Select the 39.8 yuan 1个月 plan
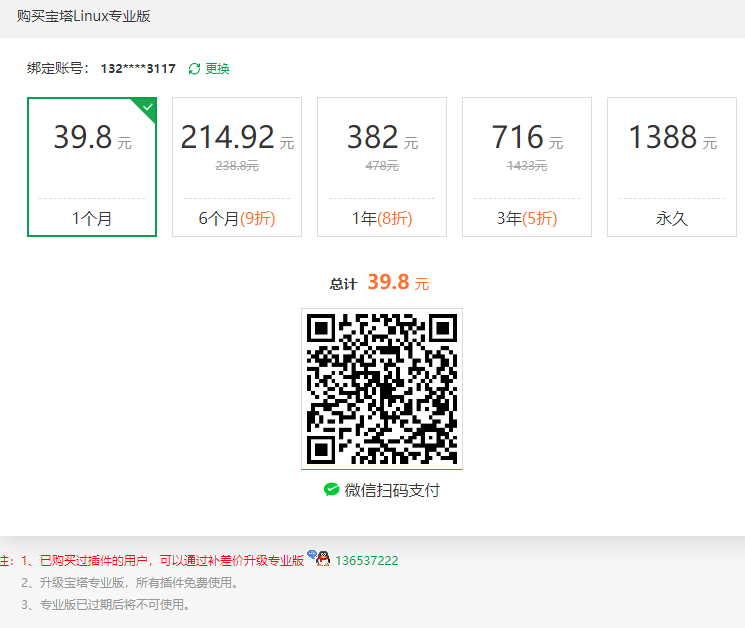Viewport: 745px width, 628px height. 92,167
